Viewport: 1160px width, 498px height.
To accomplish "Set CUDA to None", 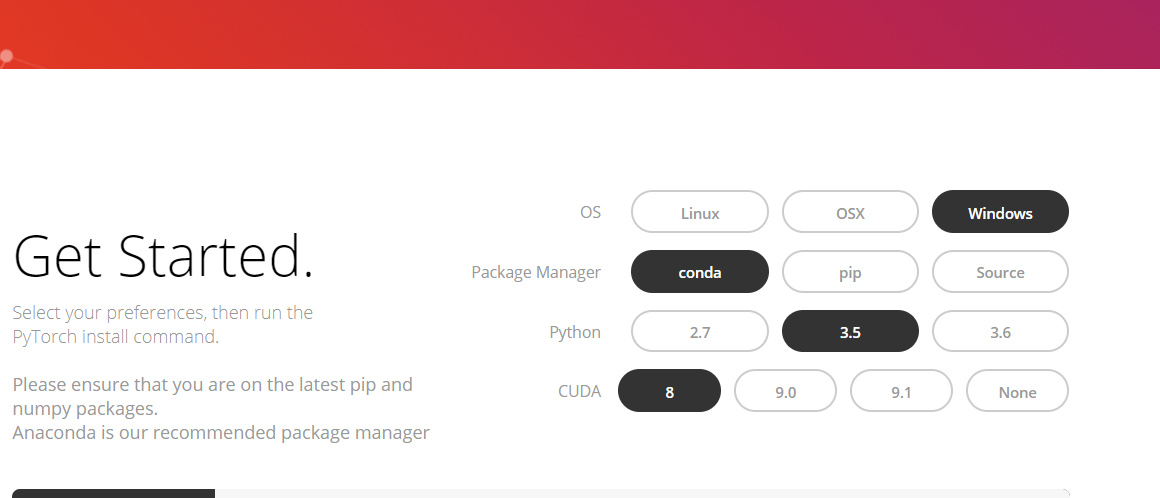I will pyautogui.click(x=1017, y=391).
